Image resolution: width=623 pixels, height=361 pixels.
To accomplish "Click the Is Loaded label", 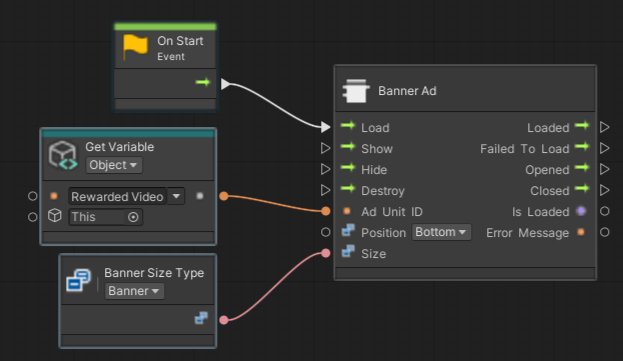I will 541,212.
